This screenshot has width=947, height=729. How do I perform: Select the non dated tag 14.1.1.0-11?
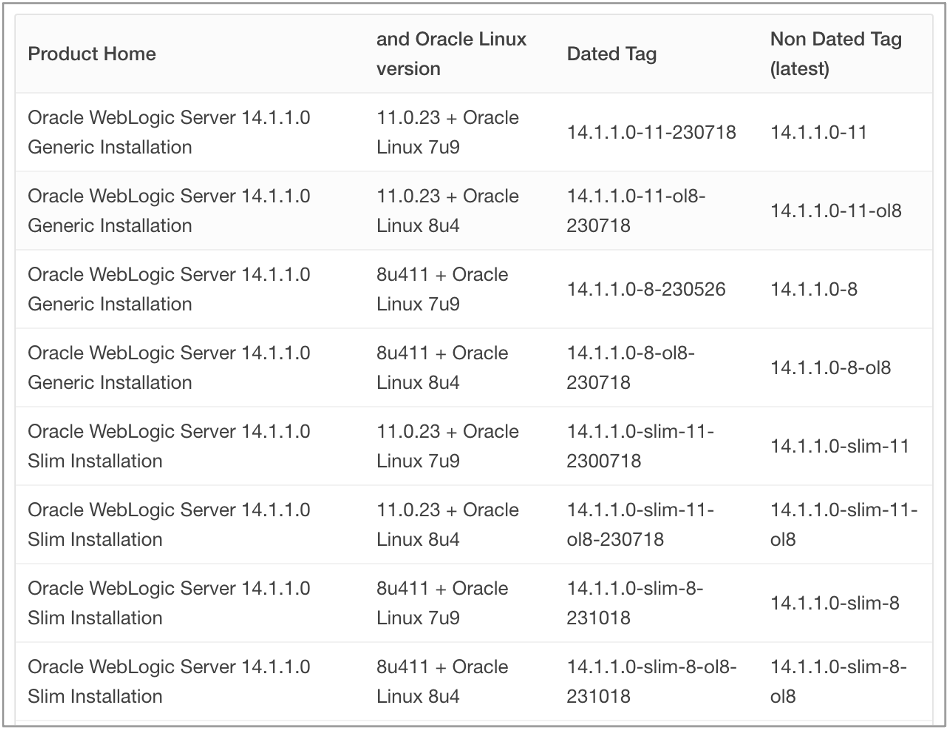[818, 132]
